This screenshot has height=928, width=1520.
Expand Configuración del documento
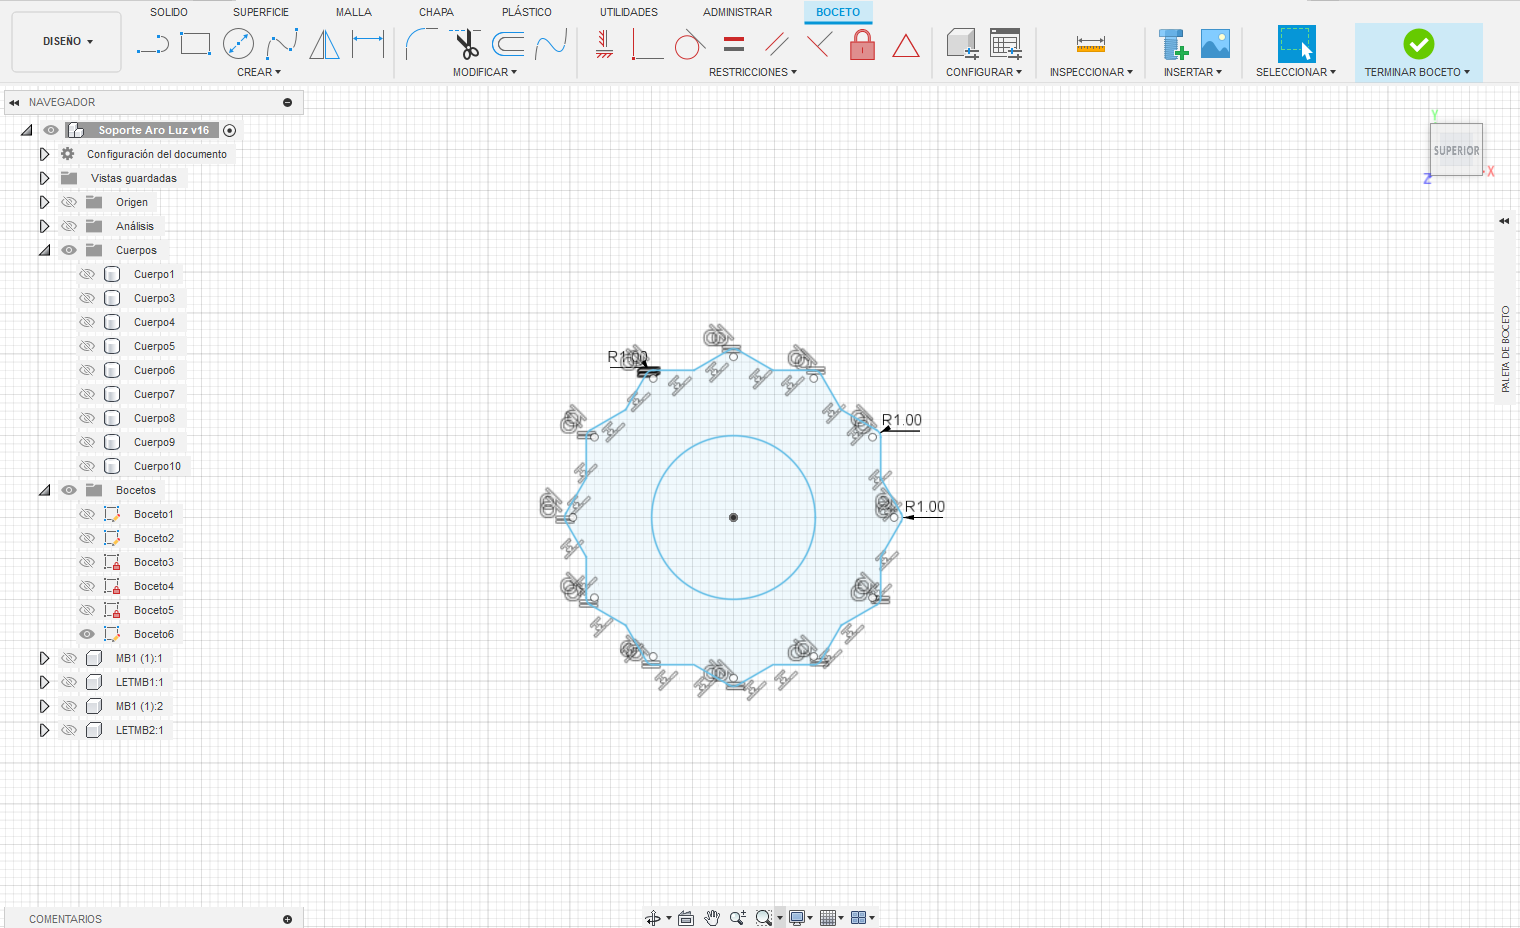(44, 154)
